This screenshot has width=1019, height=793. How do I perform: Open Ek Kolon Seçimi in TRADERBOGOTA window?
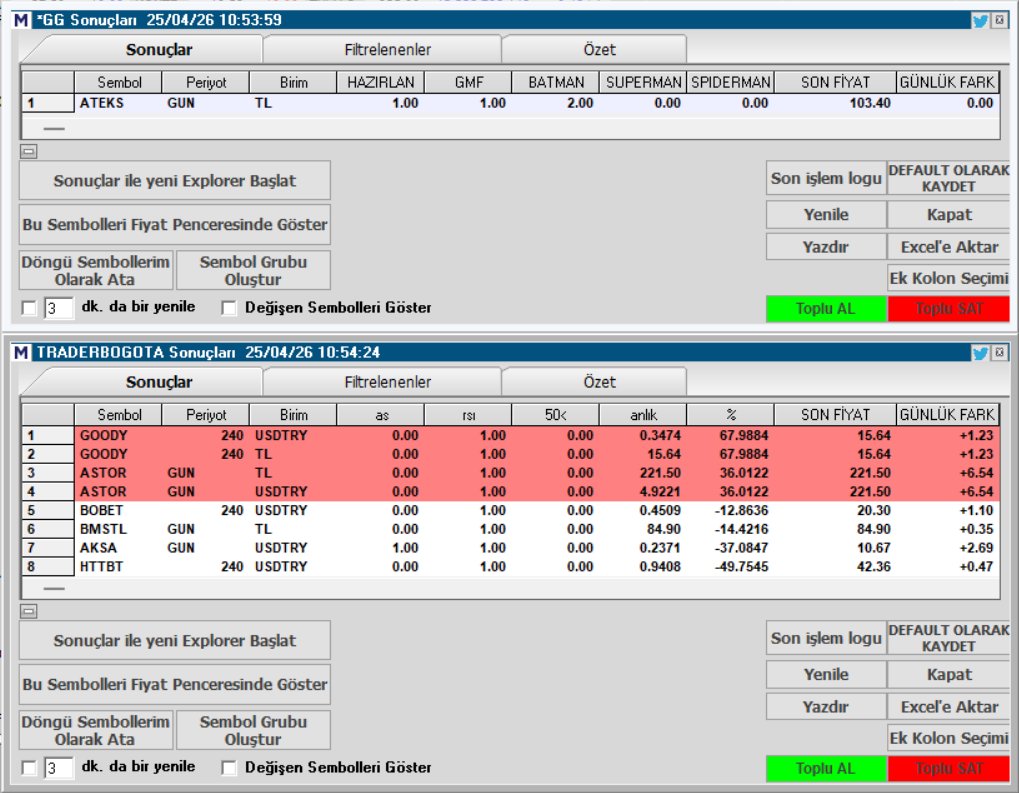pos(949,738)
